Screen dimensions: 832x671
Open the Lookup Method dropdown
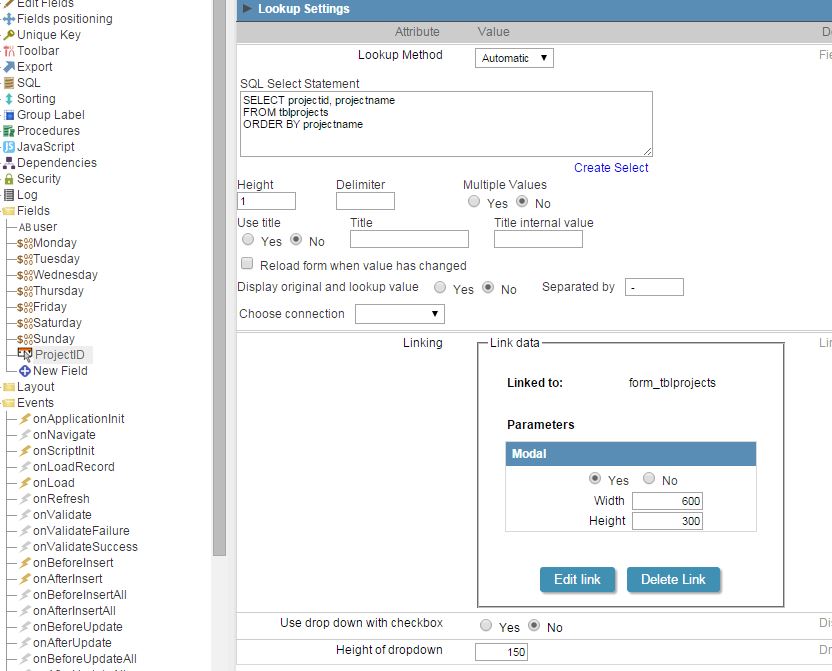[514, 58]
